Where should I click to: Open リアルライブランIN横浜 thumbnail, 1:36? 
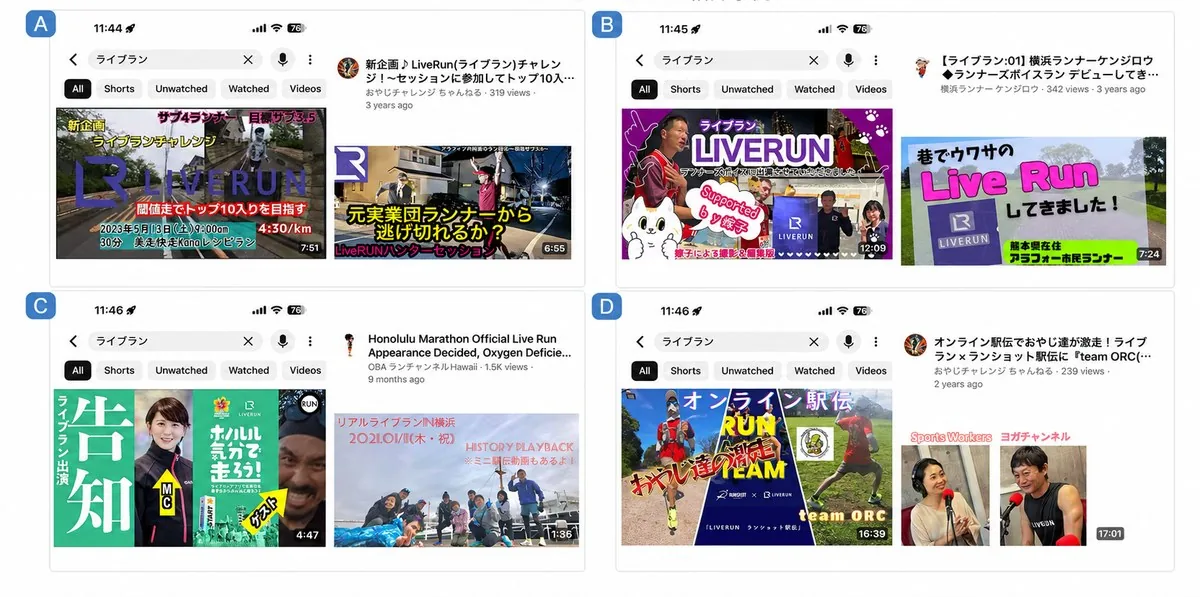pyautogui.click(x=456, y=480)
